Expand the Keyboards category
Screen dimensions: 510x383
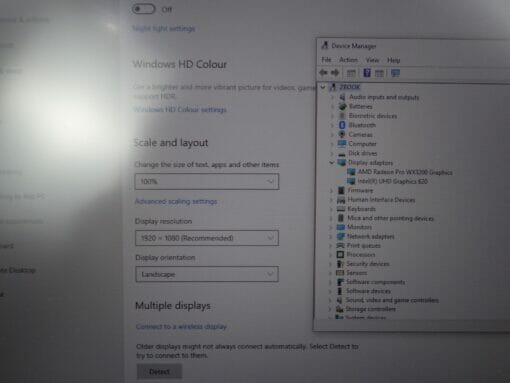tap(331, 209)
